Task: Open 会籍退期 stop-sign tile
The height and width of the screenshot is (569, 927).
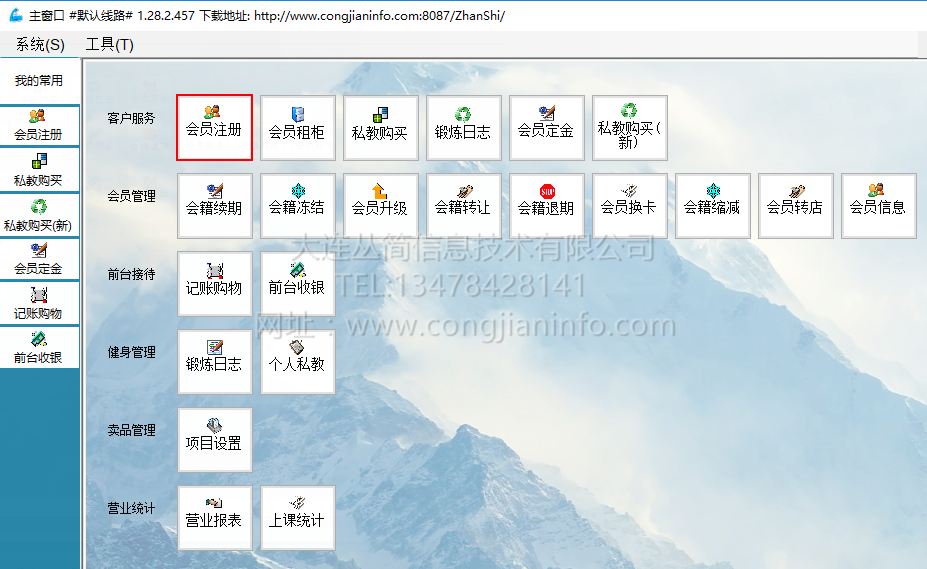Action: (546, 205)
